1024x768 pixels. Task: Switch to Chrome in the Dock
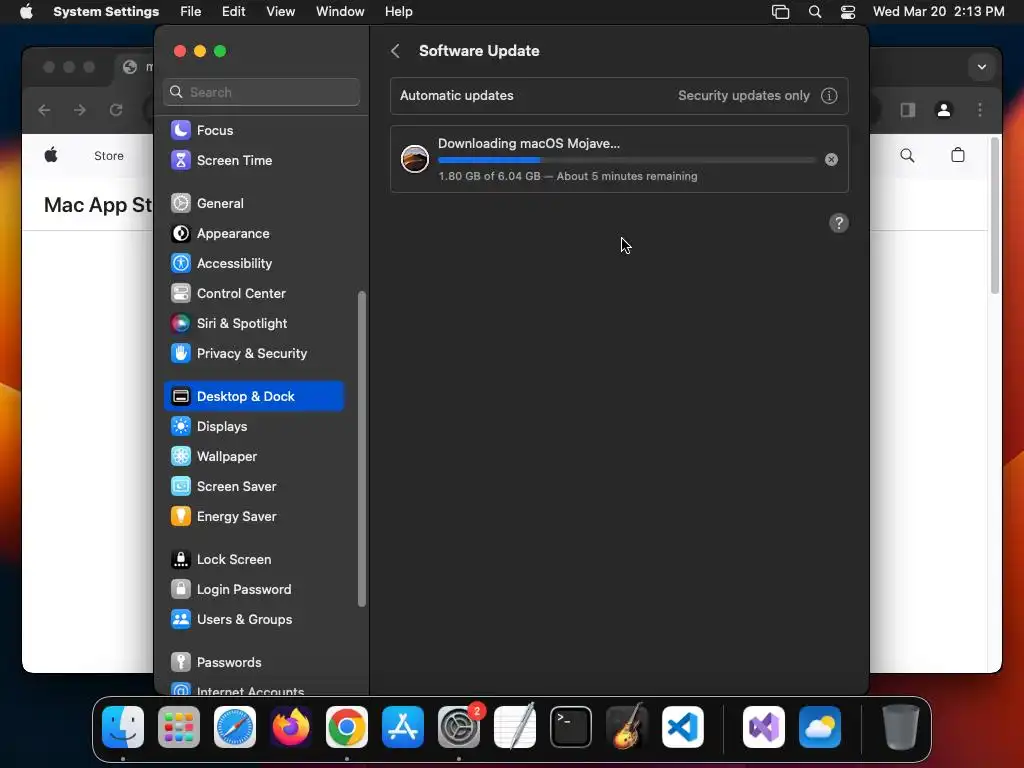(x=347, y=727)
